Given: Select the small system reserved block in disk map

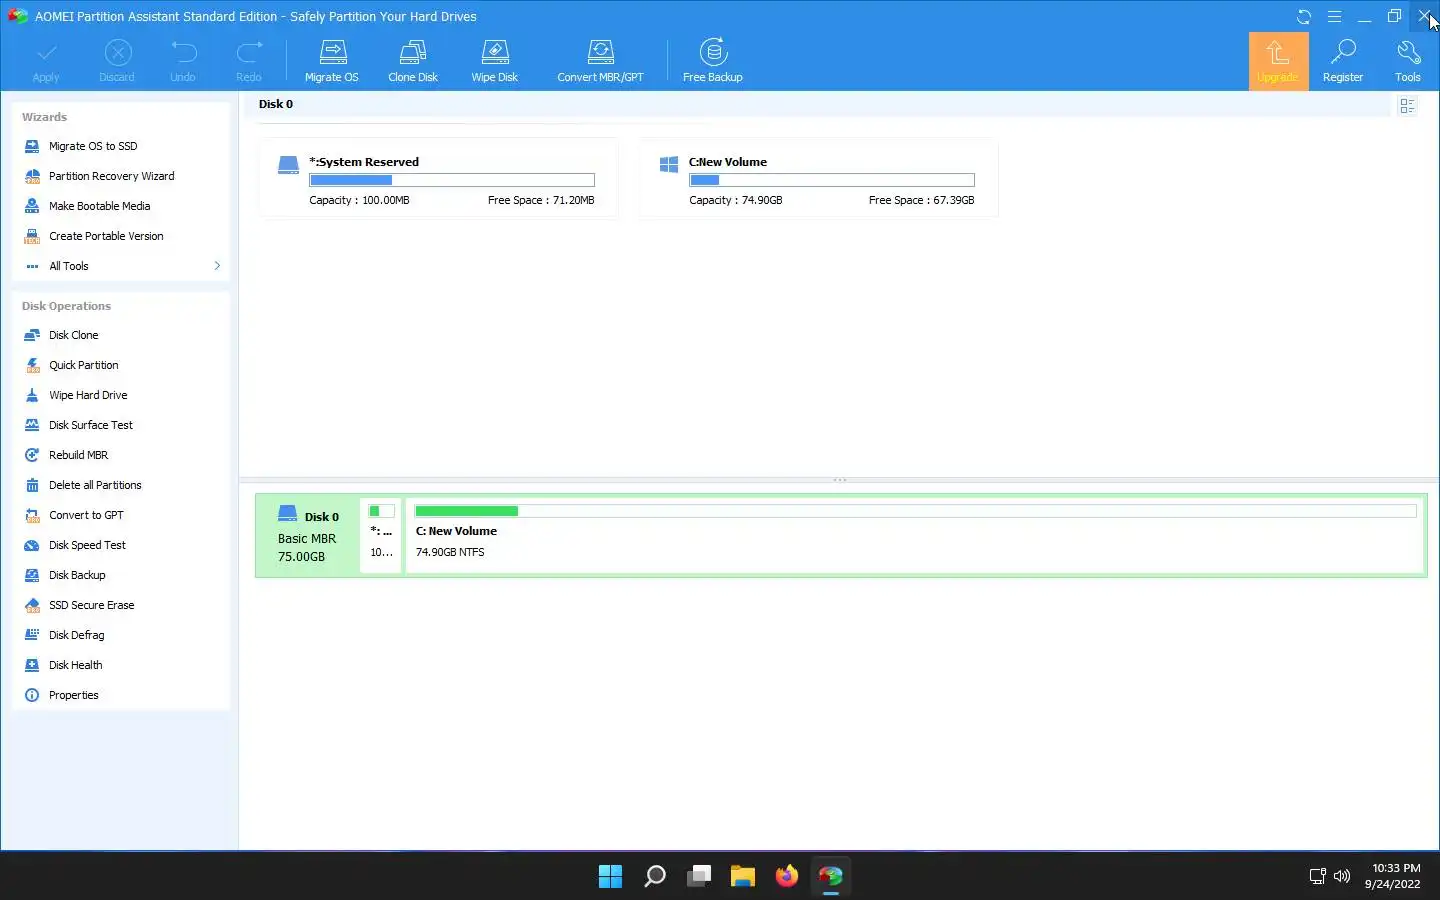Looking at the screenshot, I should [380, 536].
